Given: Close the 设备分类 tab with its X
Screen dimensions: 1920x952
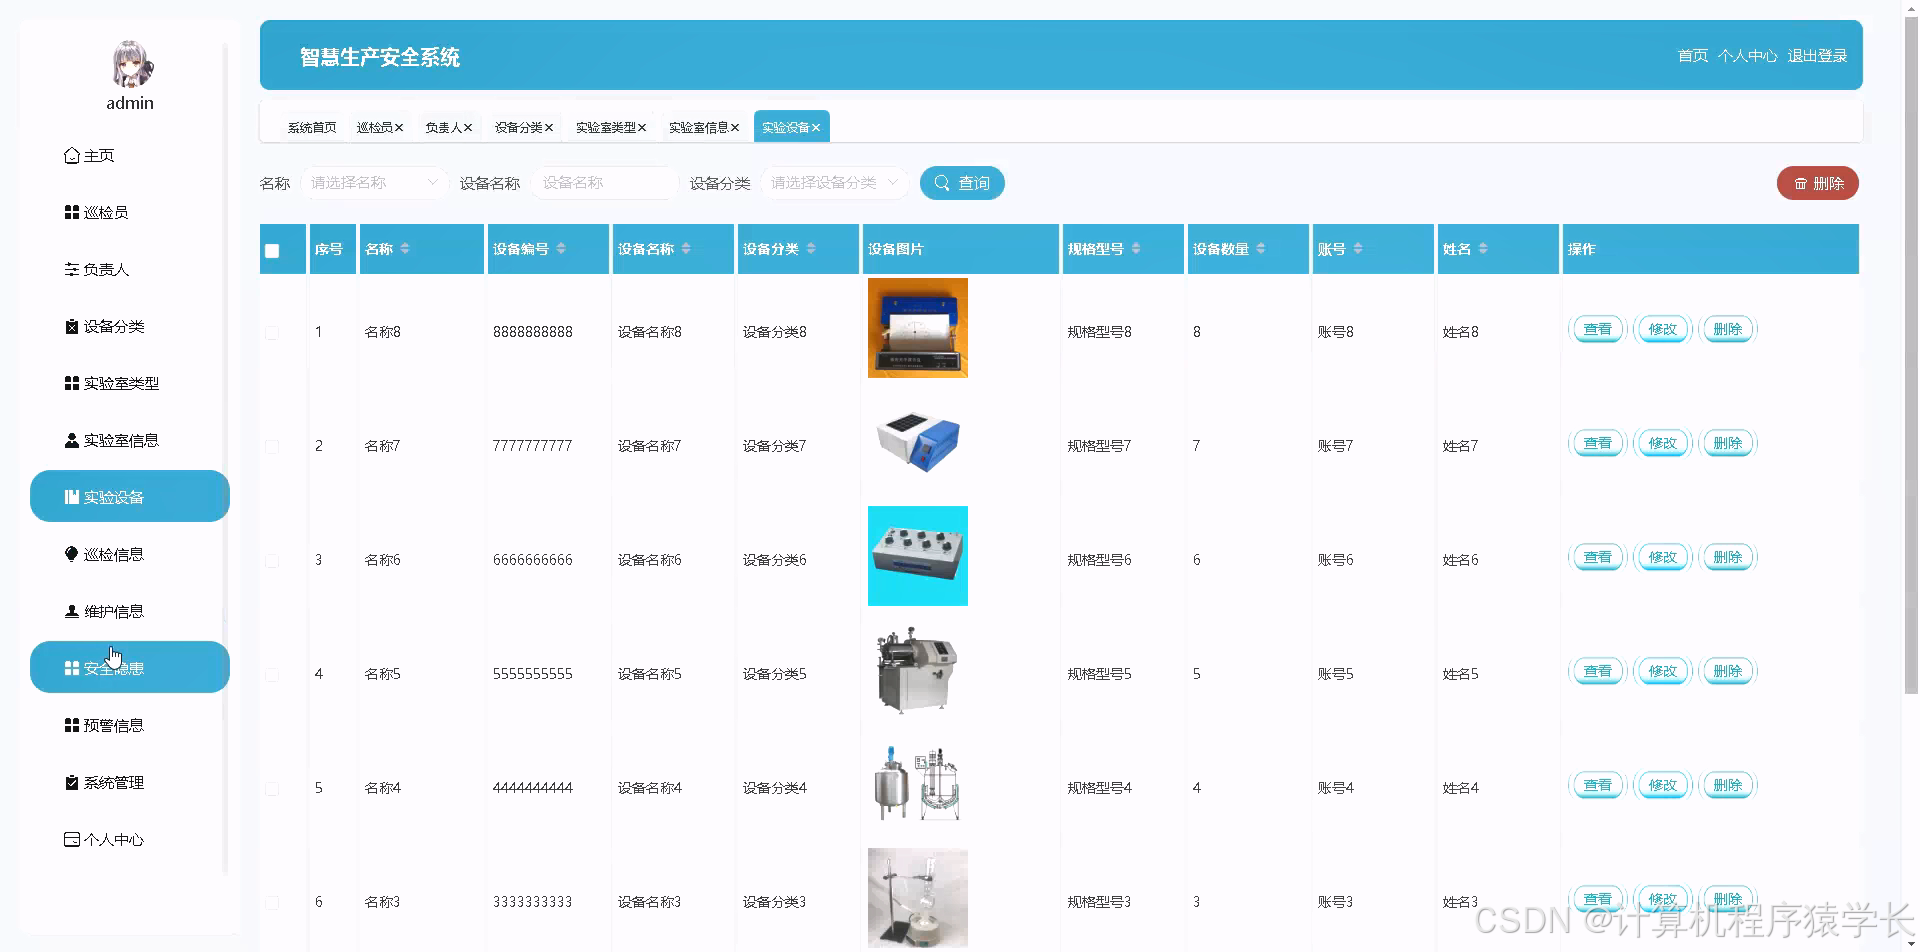Looking at the screenshot, I should (x=548, y=128).
